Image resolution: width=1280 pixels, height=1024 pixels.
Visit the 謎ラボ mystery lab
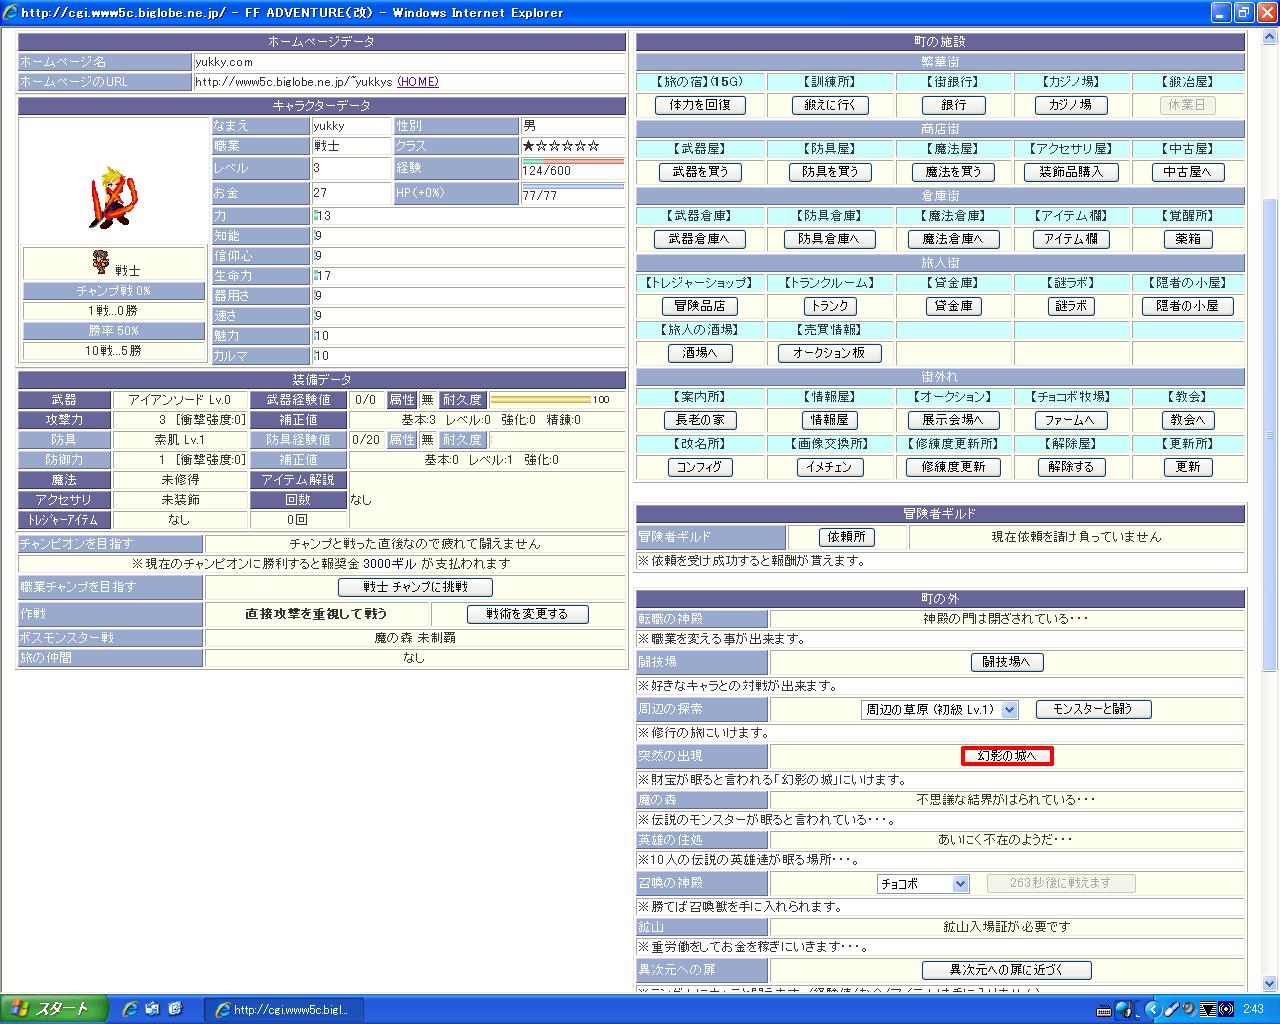(1070, 306)
